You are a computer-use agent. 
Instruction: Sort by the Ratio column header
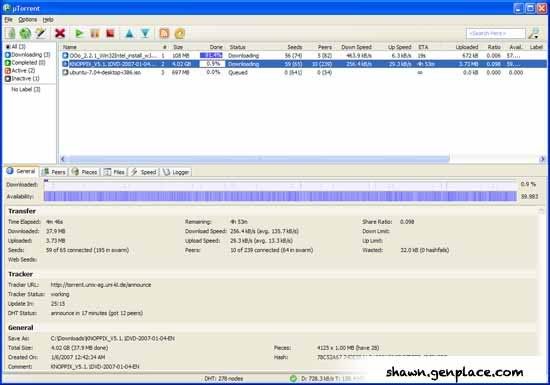click(x=493, y=47)
